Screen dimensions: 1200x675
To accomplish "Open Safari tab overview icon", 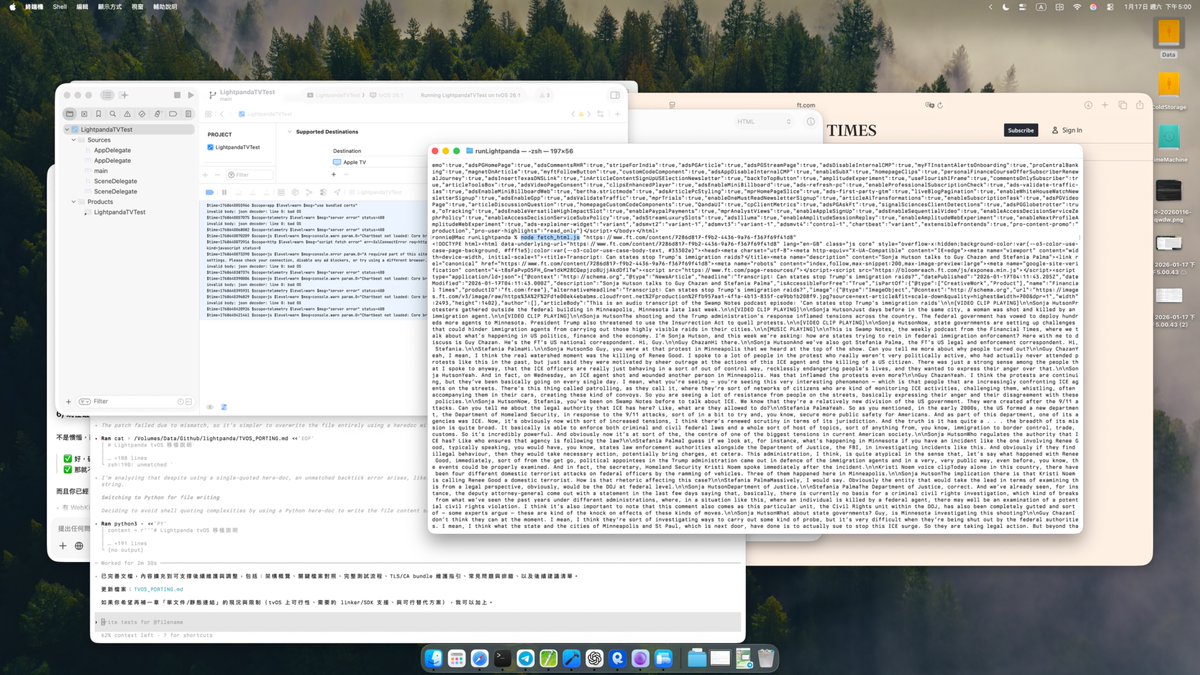I will [x=1122, y=105].
